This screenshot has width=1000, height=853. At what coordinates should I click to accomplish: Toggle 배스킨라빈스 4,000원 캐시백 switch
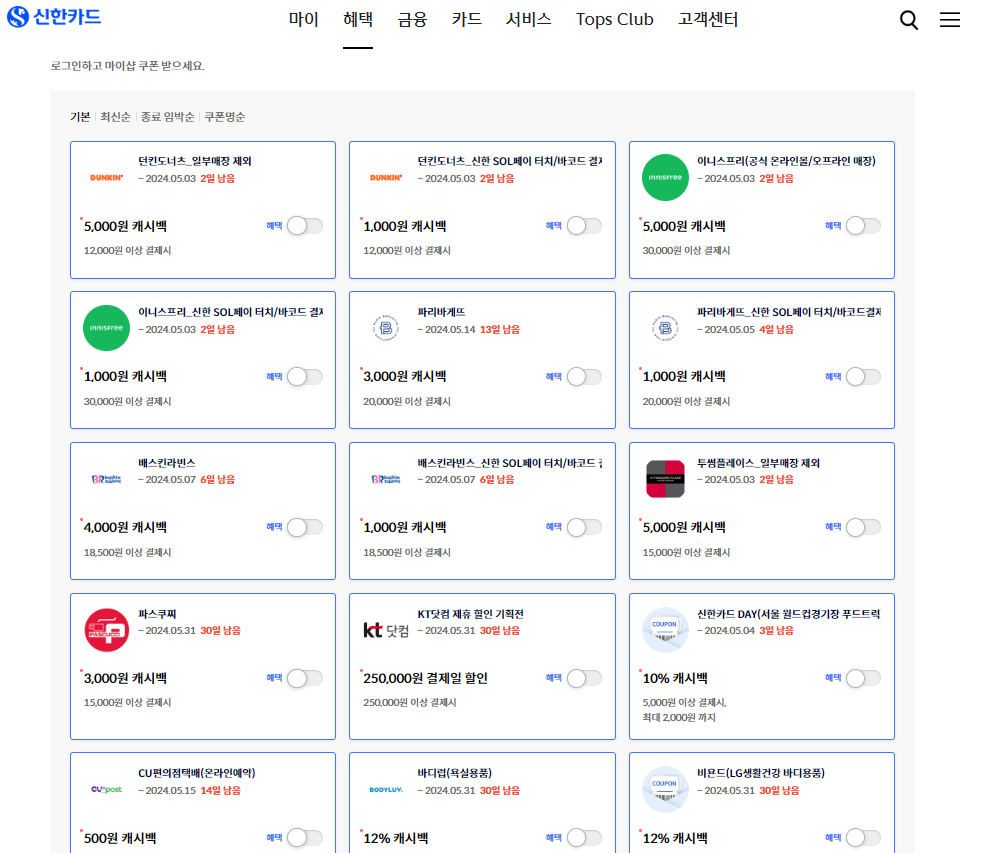click(x=305, y=527)
